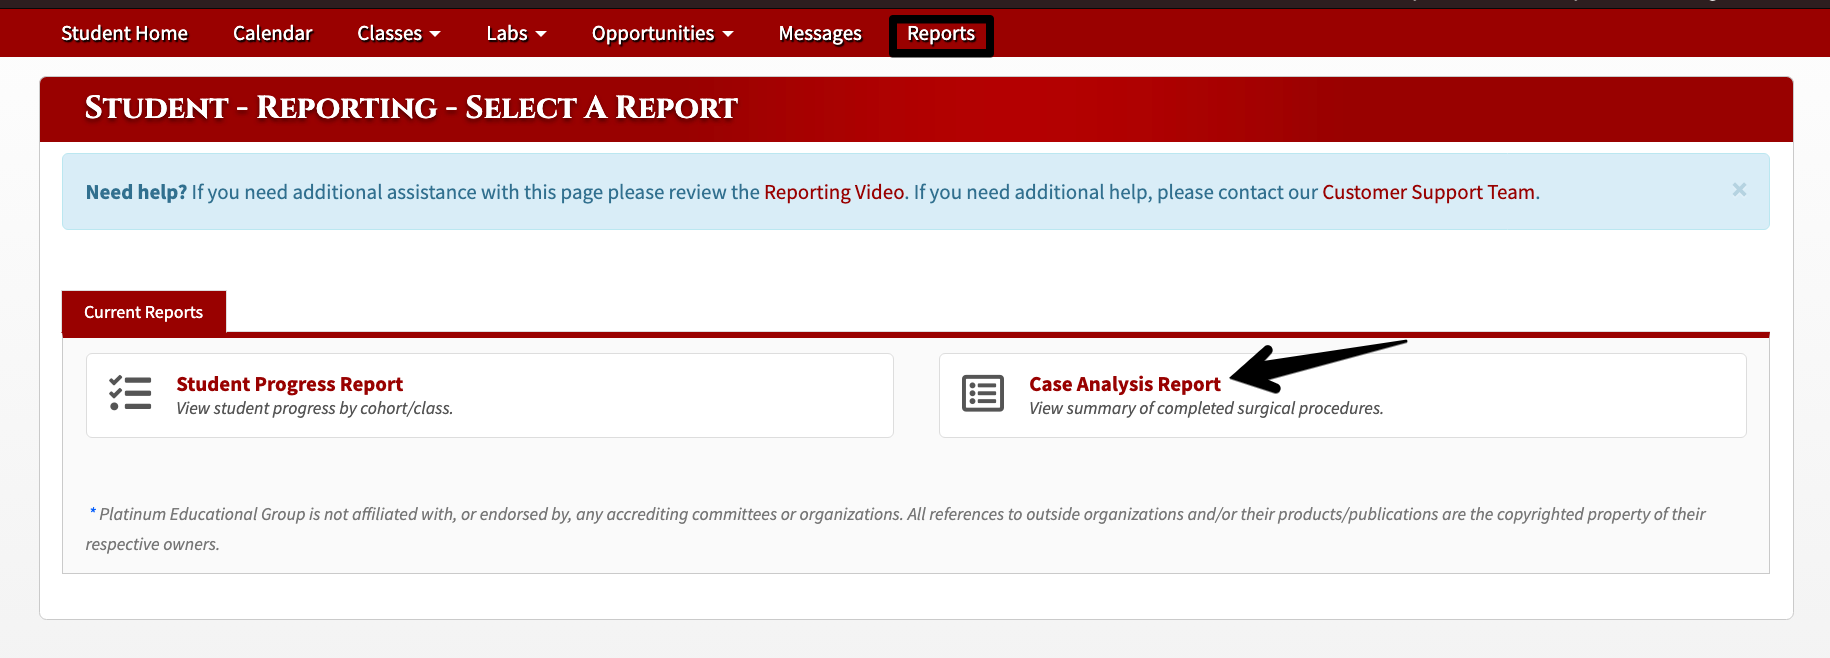Expand the Opportunities dropdown menu
1830x658 pixels.
[x=662, y=33]
